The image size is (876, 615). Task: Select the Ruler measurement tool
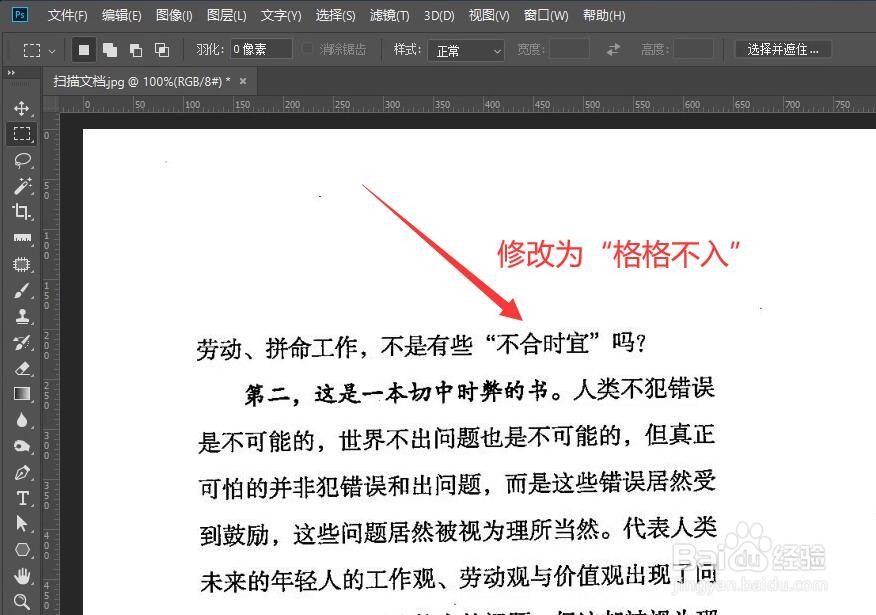[22, 238]
